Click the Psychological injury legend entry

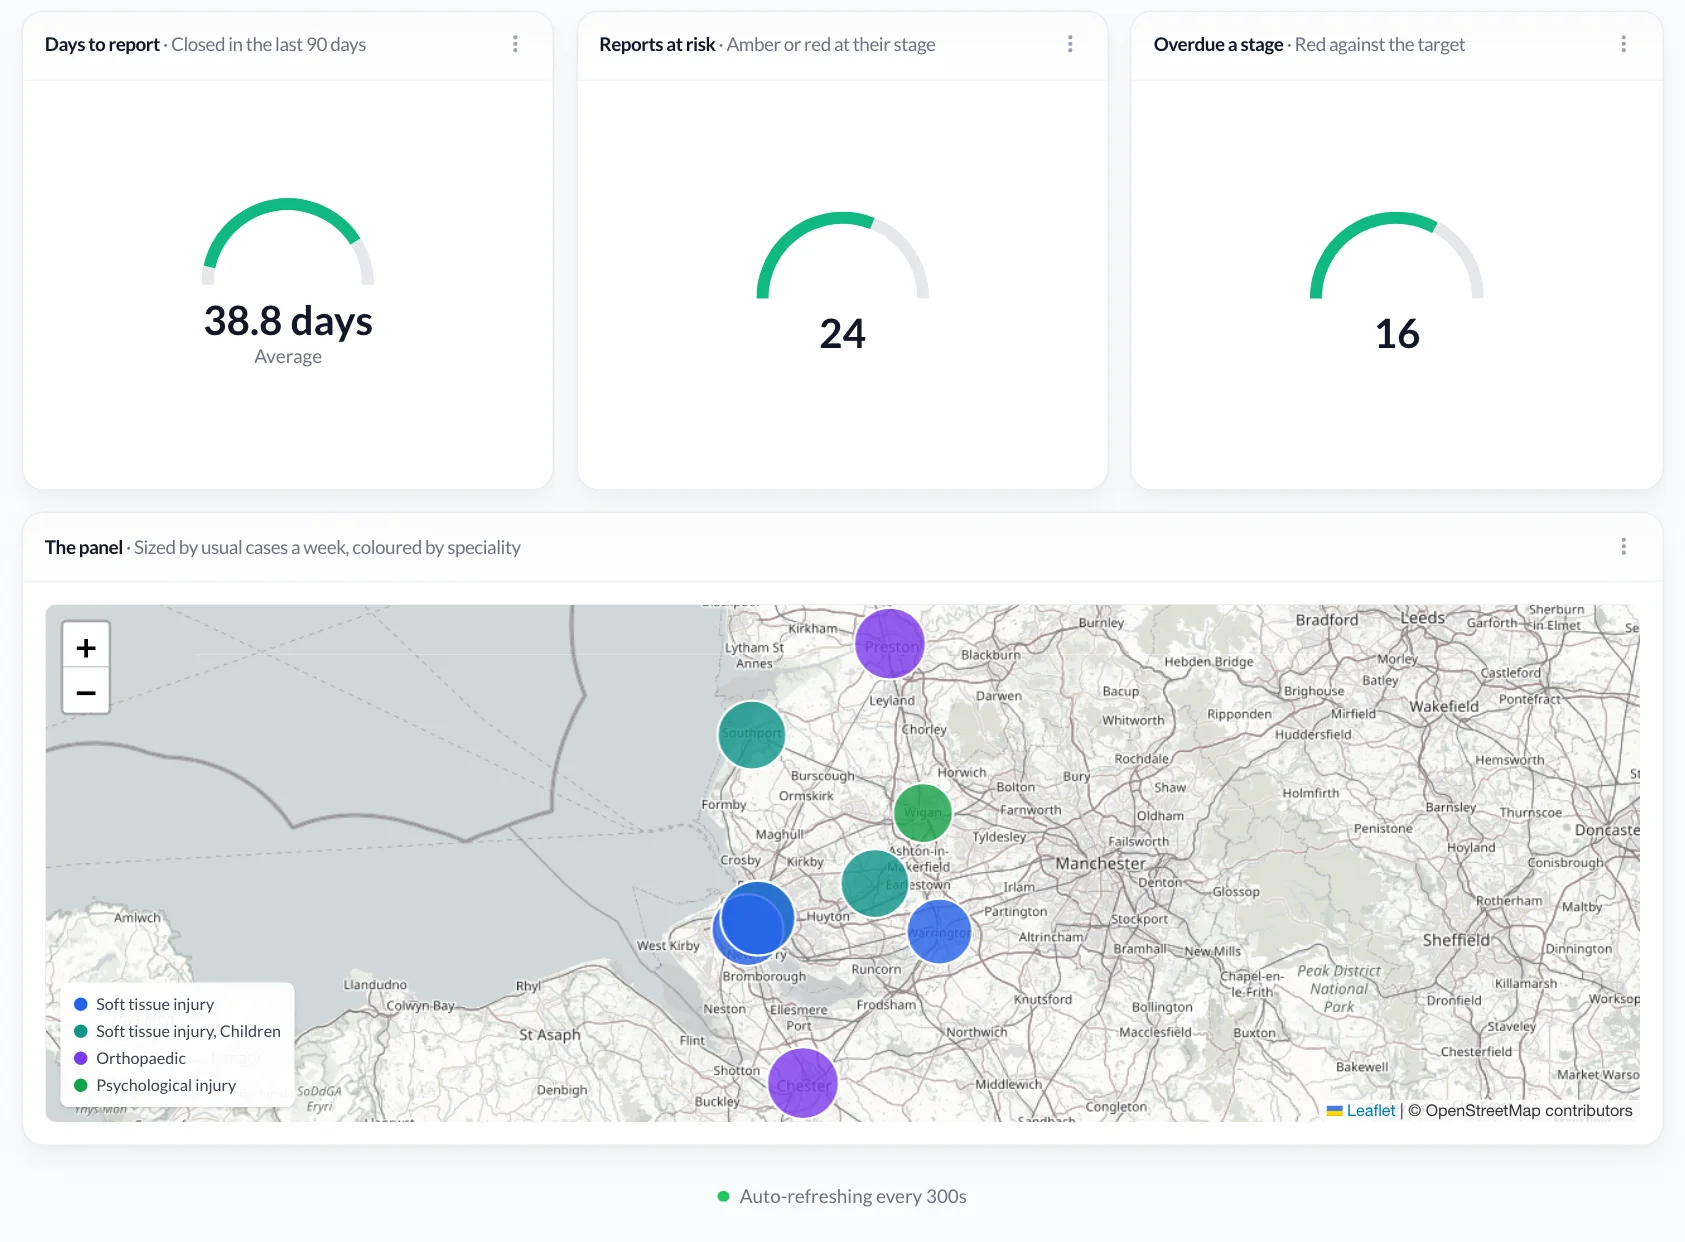tap(155, 1085)
